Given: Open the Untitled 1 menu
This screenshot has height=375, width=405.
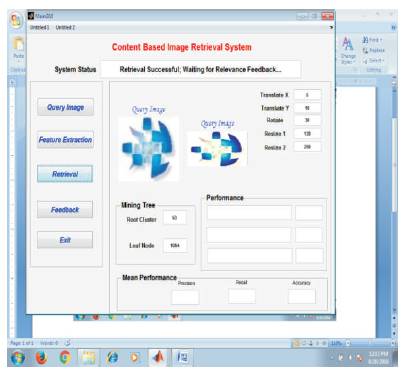Looking at the screenshot, I should tap(39, 27).
